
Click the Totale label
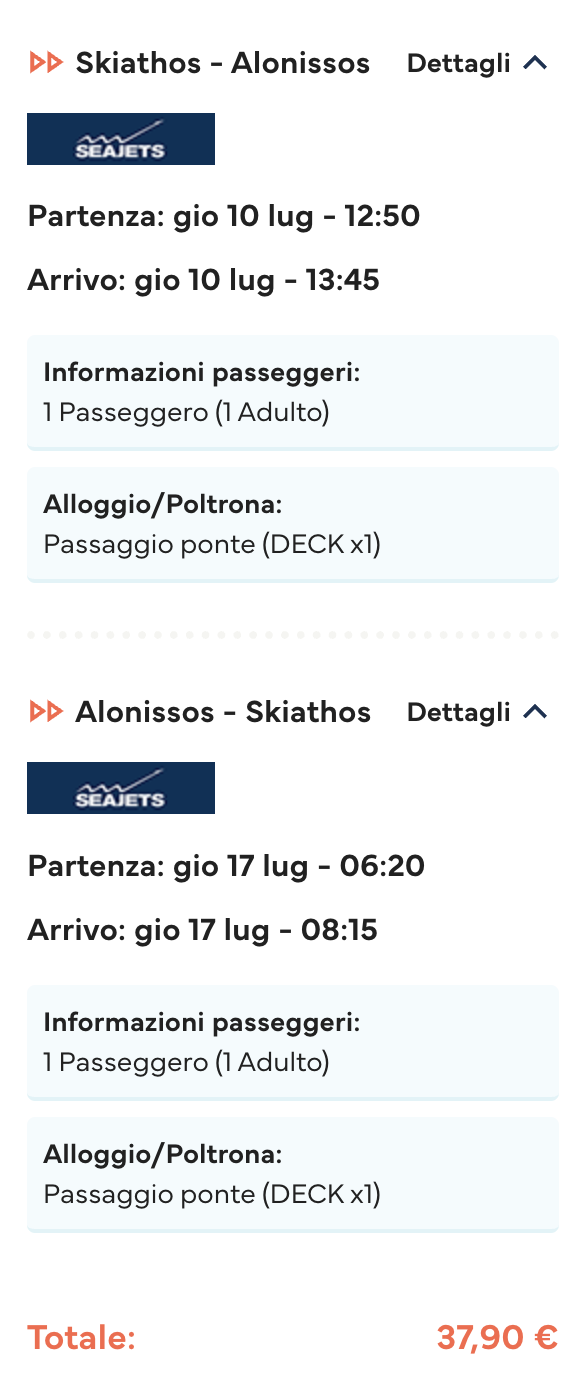pyautogui.click(x=81, y=1338)
